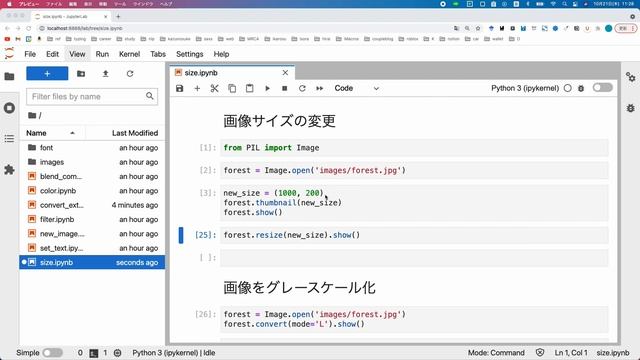Image resolution: width=640 pixels, height=360 pixels.
Task: Select cell with forest.resize(new_size).show()
Action: [x=414, y=235]
